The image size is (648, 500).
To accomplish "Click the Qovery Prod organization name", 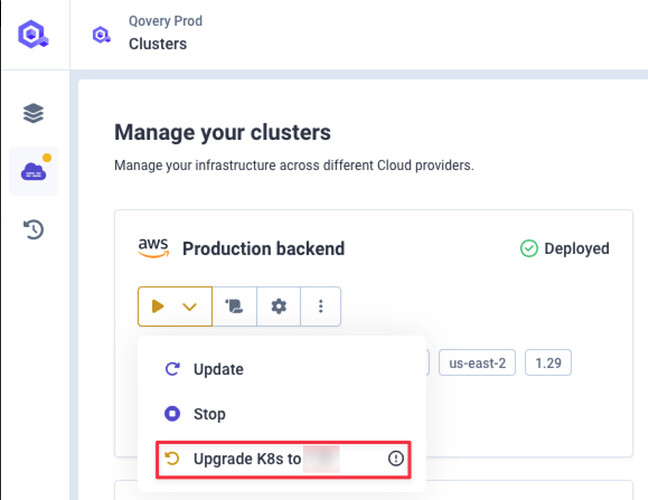I will coord(165,21).
